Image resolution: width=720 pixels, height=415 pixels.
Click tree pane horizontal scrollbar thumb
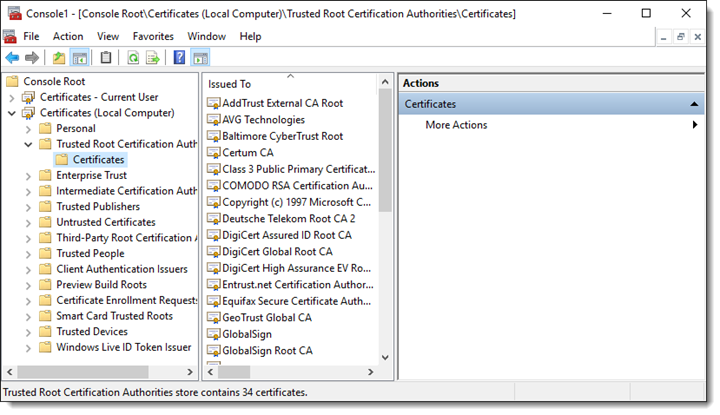83,372
